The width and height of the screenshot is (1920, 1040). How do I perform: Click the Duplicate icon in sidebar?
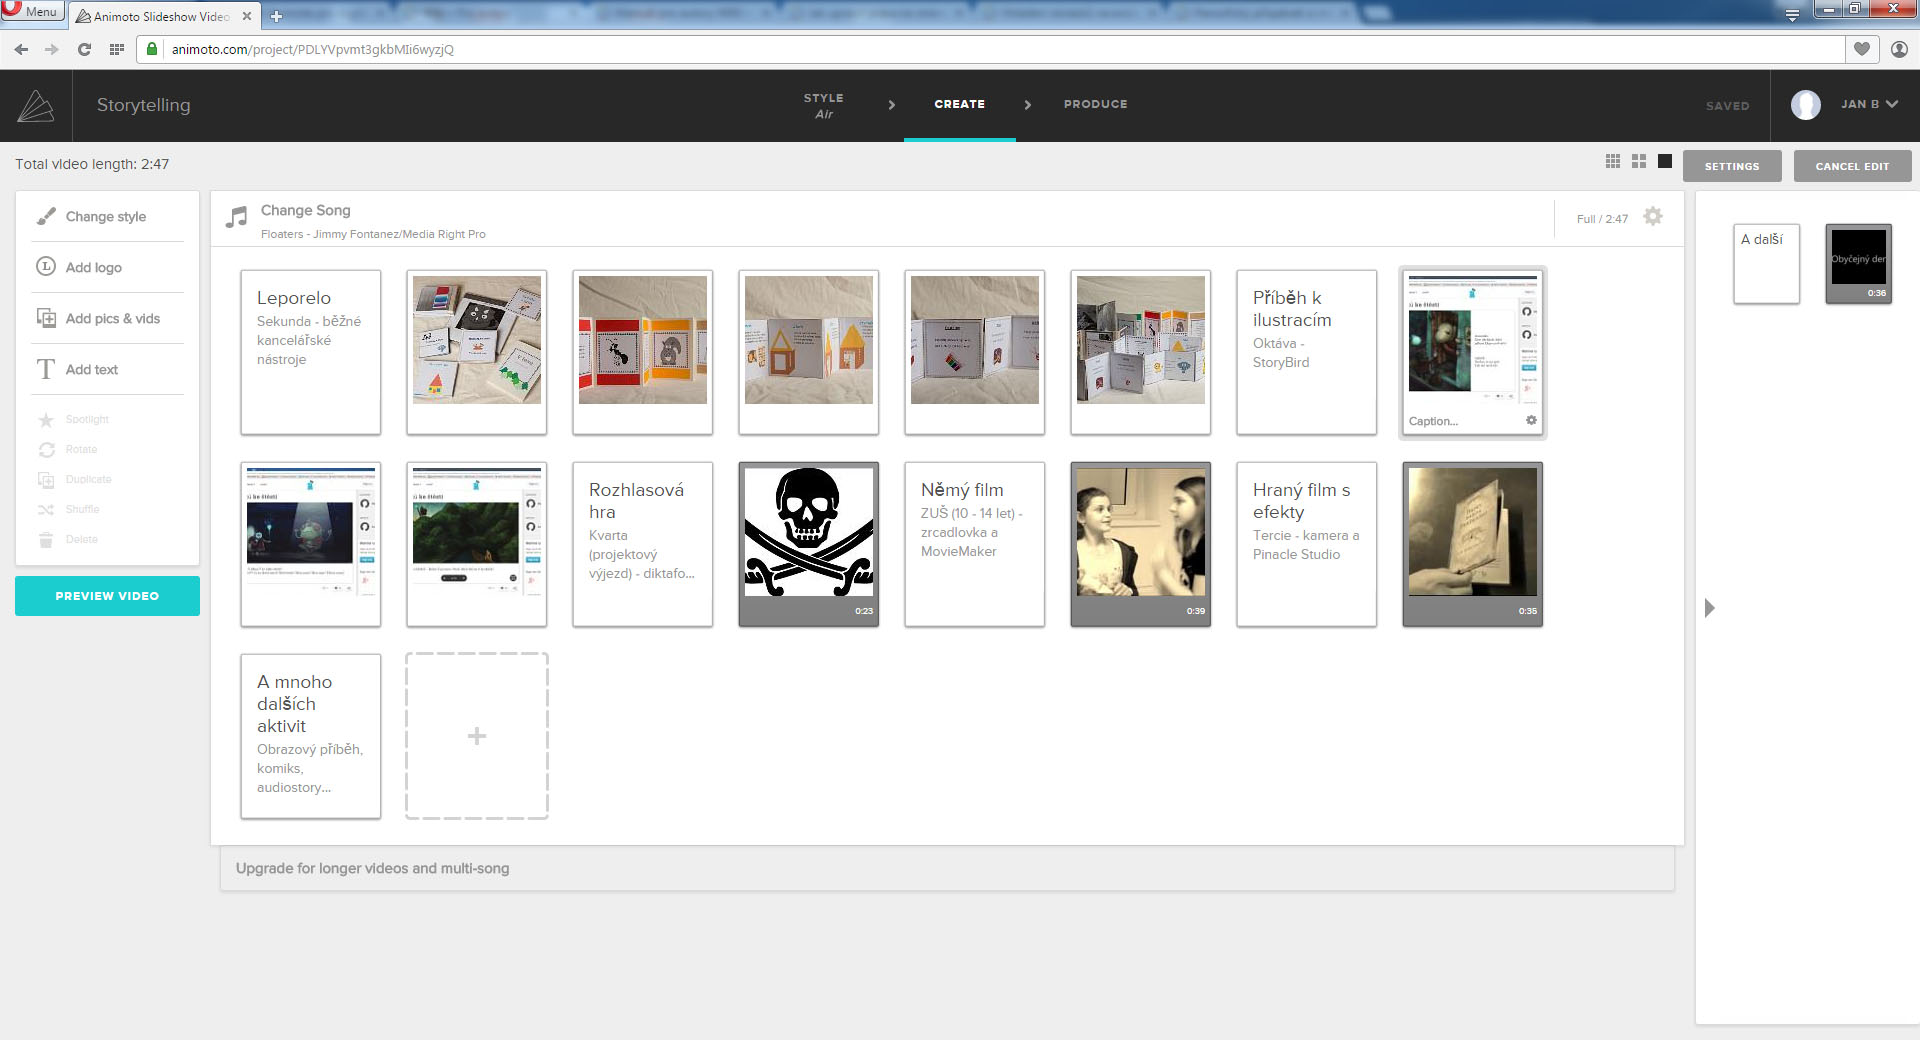tap(46, 479)
